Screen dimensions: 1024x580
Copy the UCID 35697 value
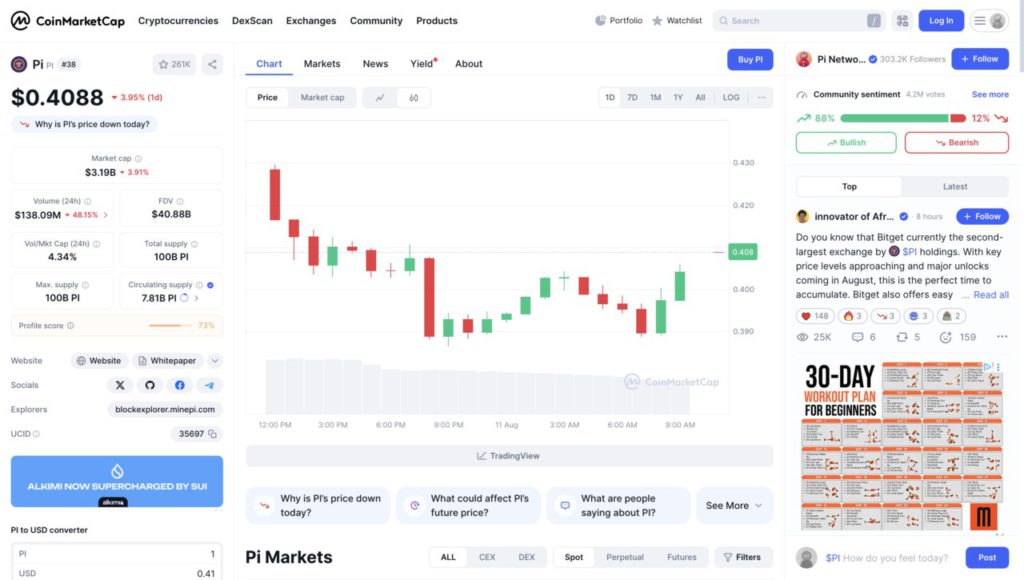pos(213,434)
